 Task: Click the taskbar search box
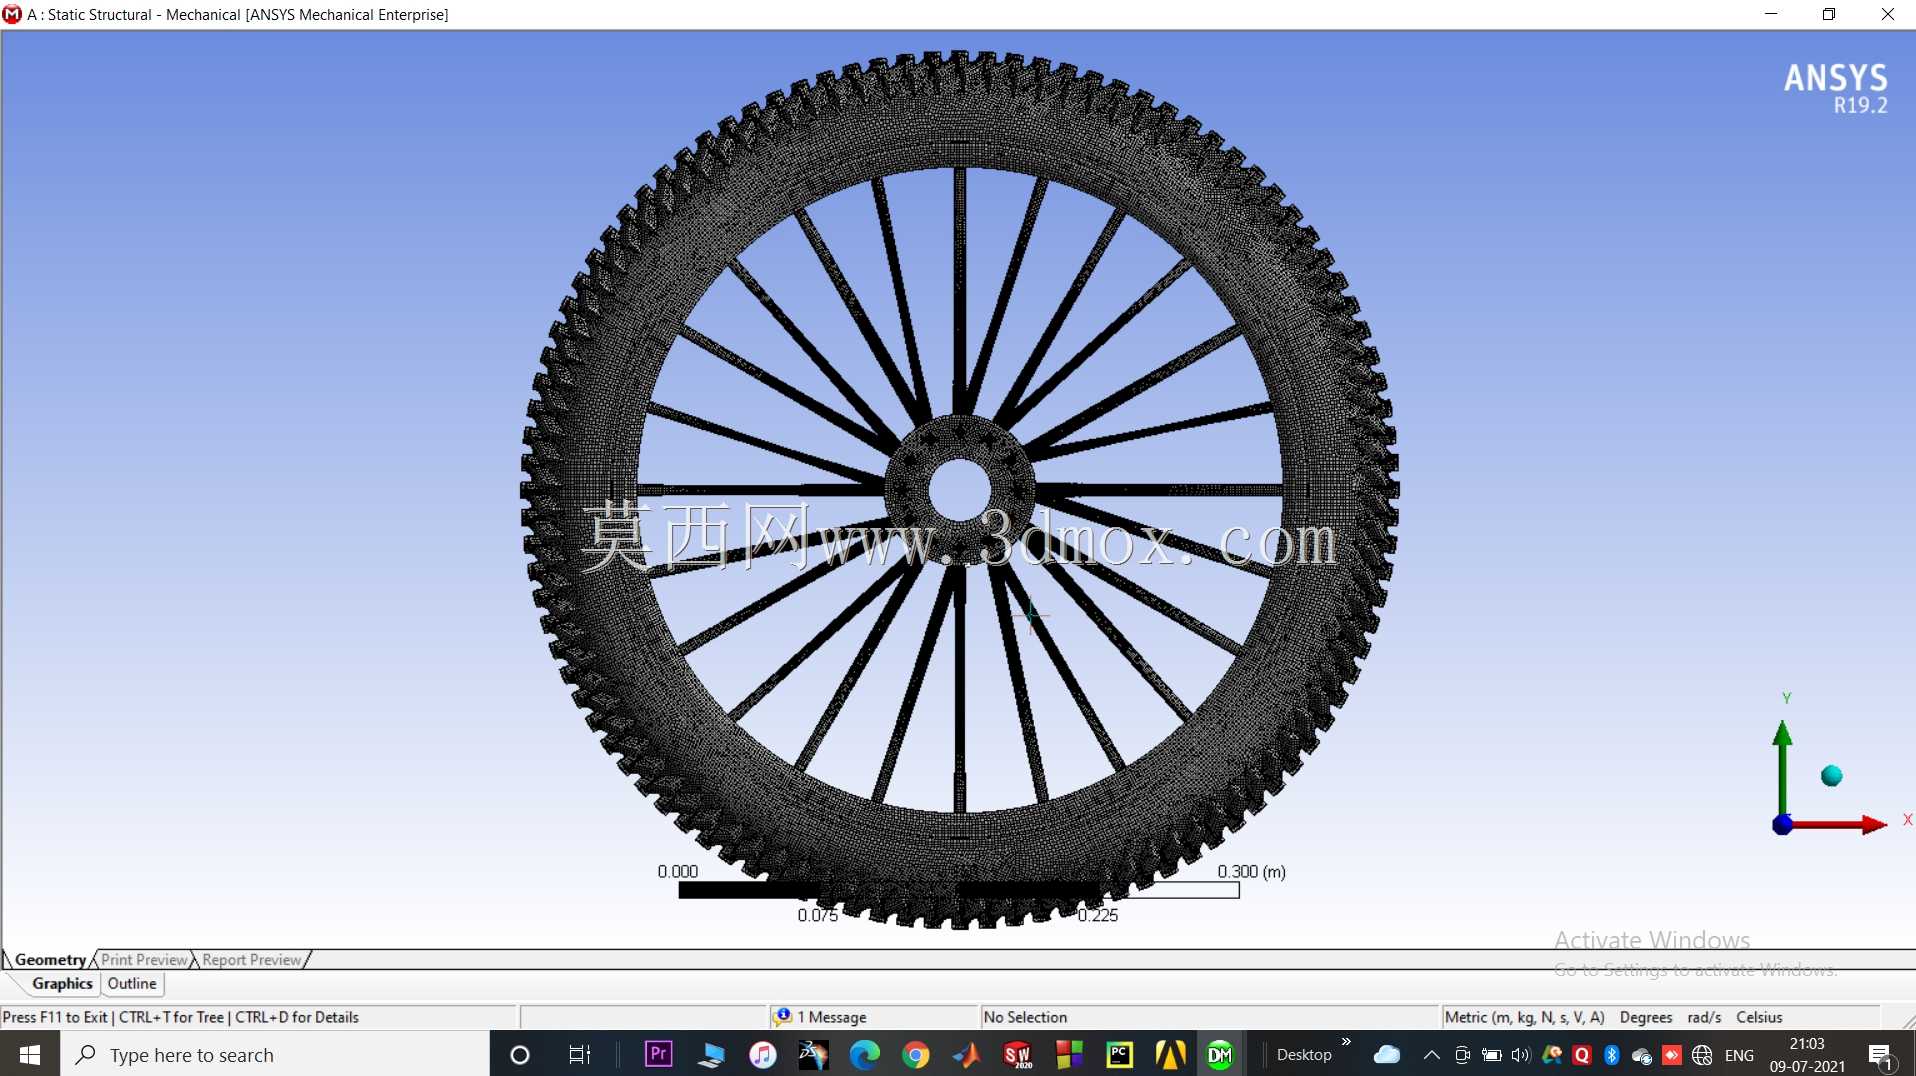click(275, 1054)
